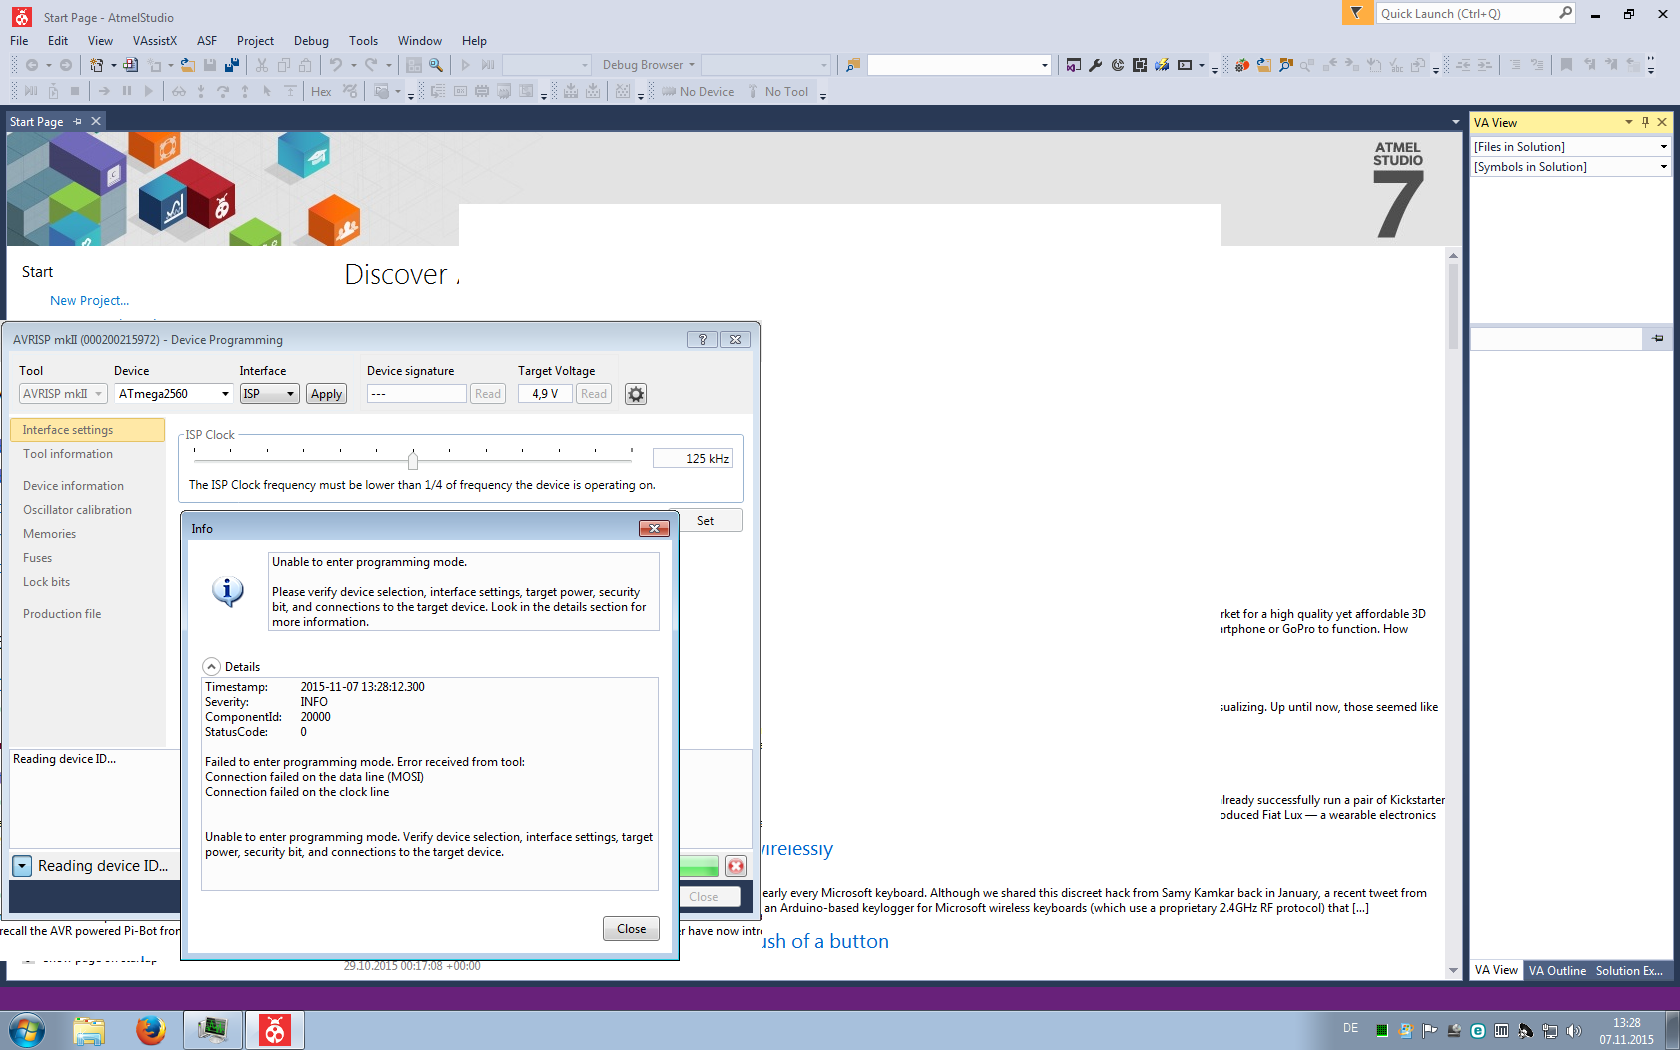
Task: Click the New Project... link
Action: coord(90,301)
